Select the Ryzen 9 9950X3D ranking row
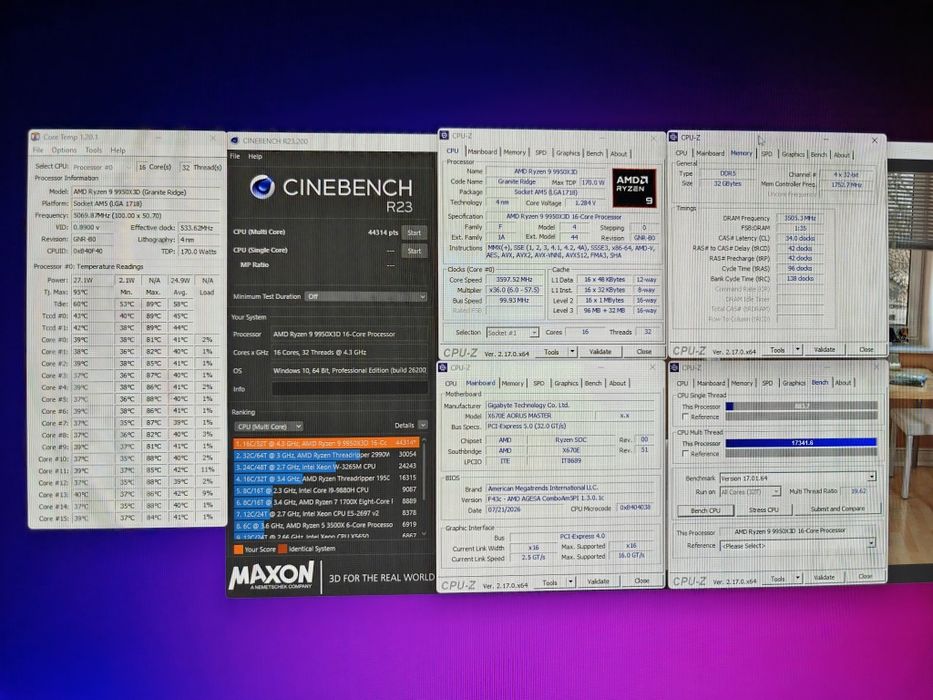933x700 pixels. (x=326, y=443)
